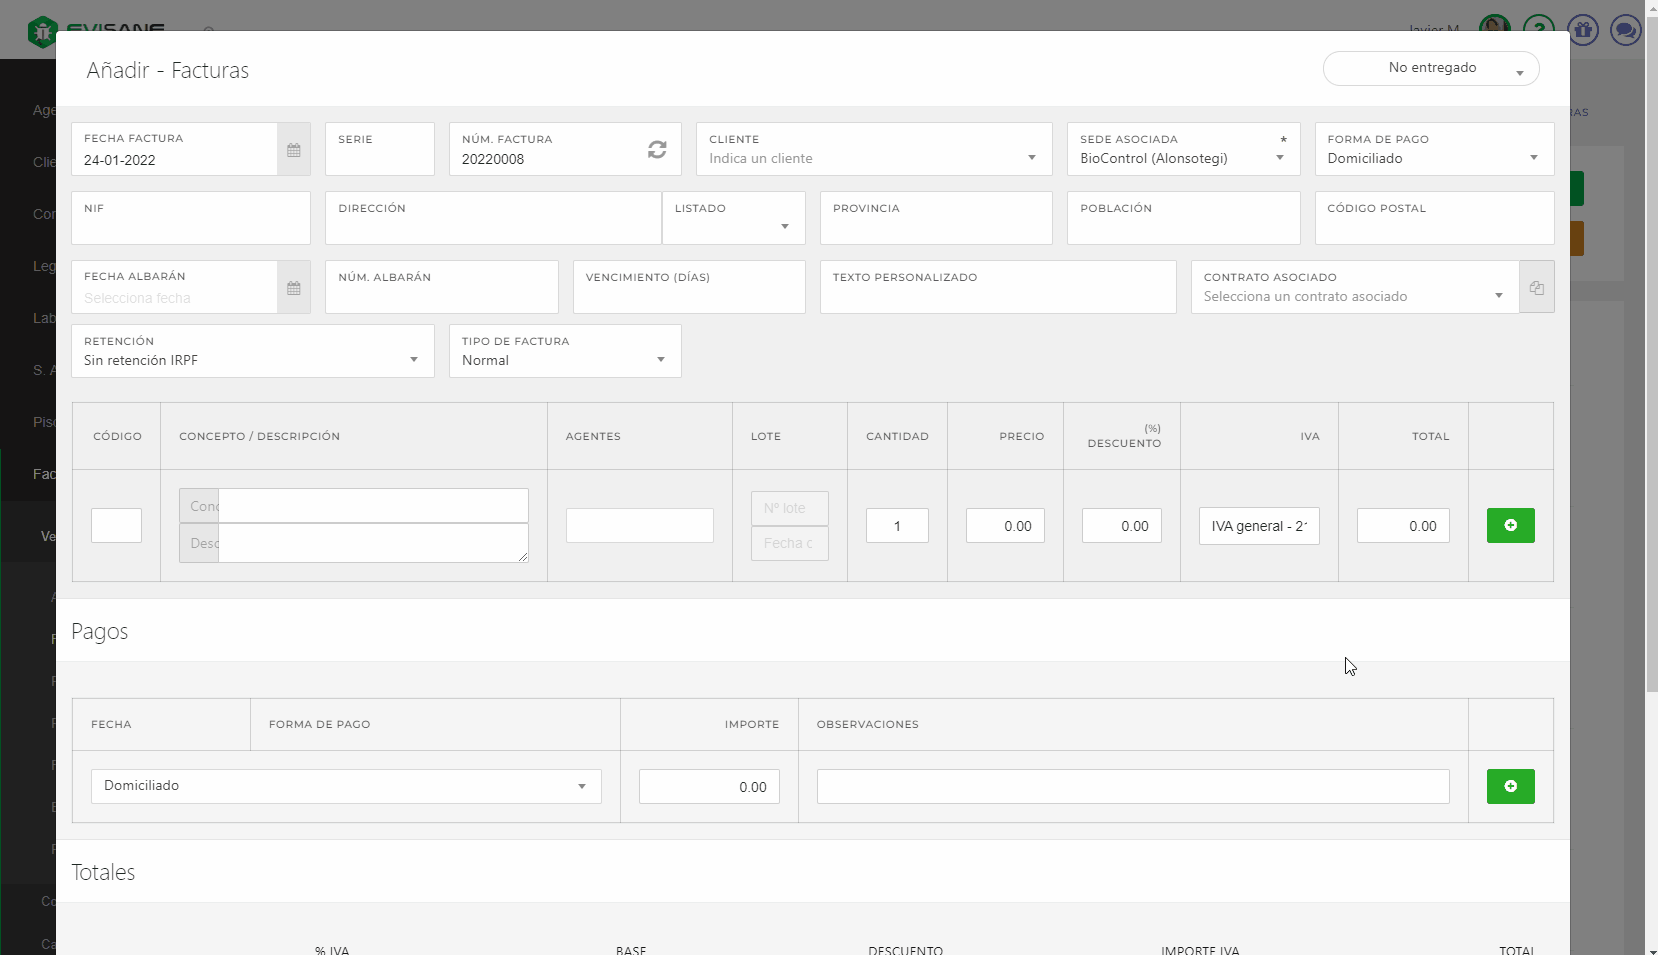Expand the No entregado status dropdown
Image resolution: width=1658 pixels, height=955 pixels.
coord(1431,68)
